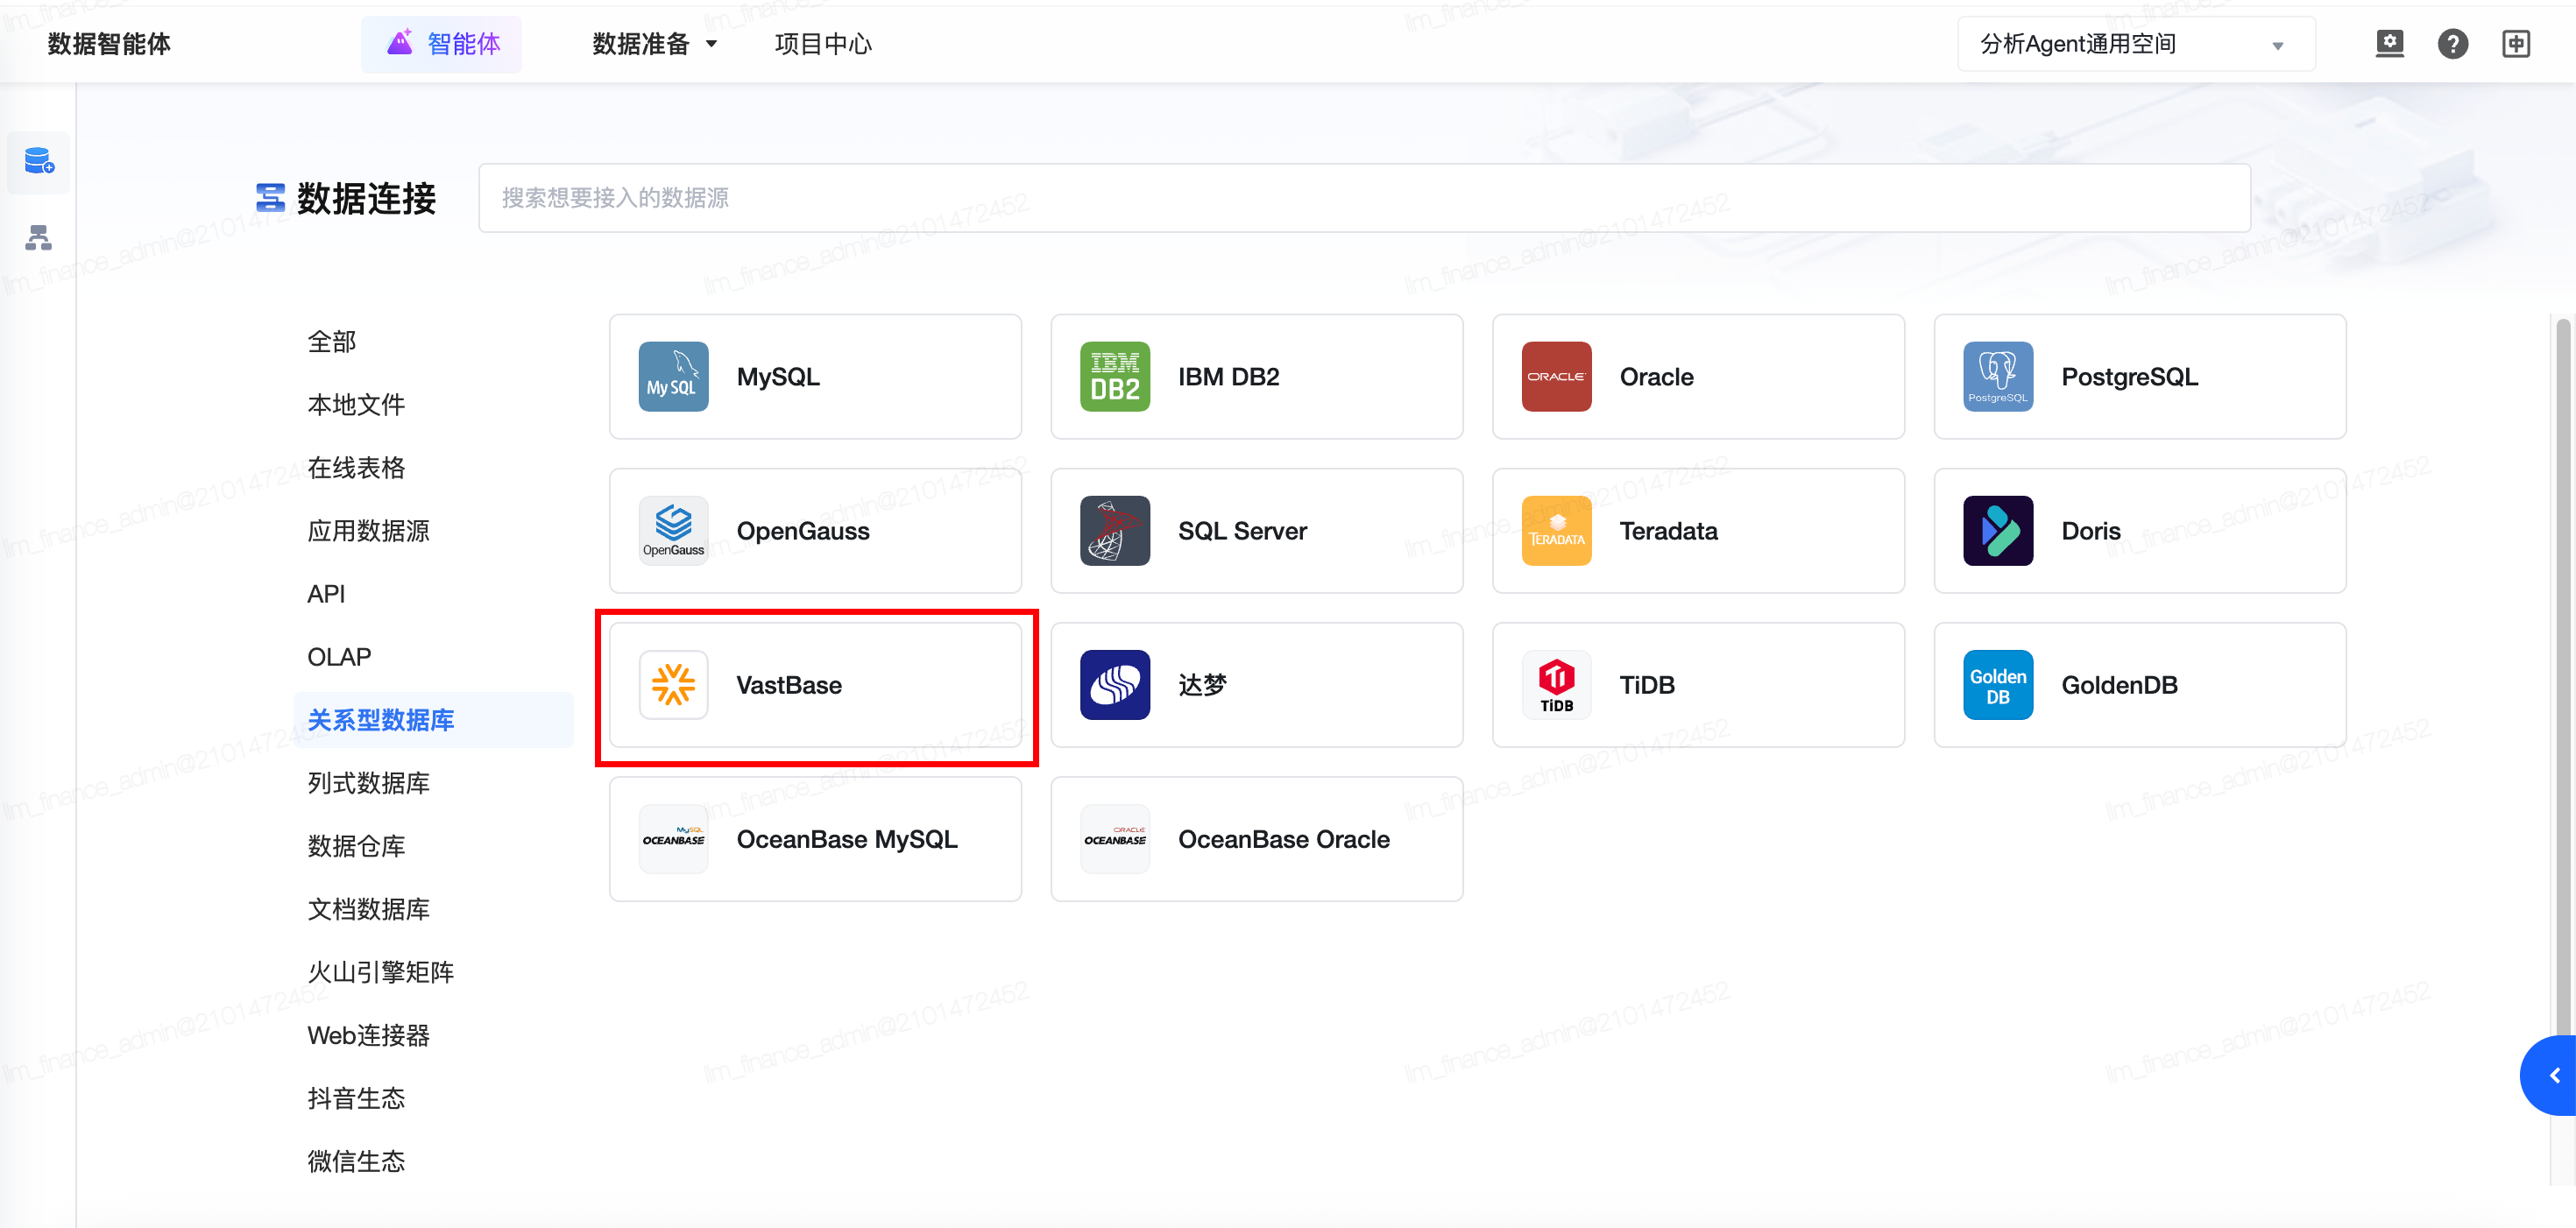Click the OceanBase MySQL logo icon
The image size is (2576, 1228).
point(673,839)
